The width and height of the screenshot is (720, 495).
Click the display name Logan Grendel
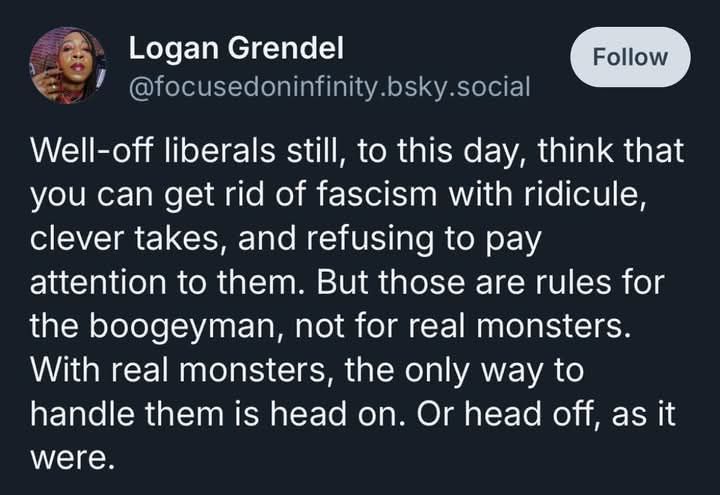pyautogui.click(x=236, y=48)
